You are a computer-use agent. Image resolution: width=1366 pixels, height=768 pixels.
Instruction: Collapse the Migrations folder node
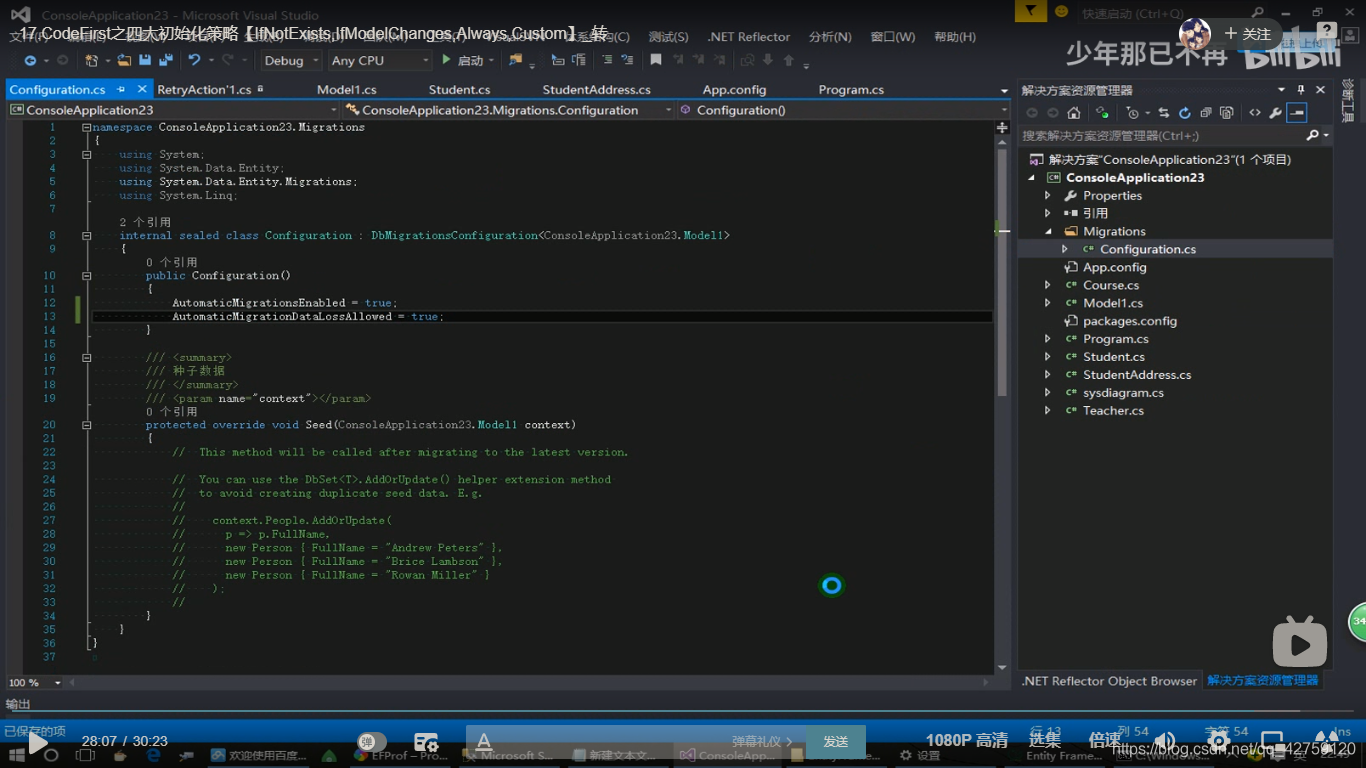(1048, 232)
